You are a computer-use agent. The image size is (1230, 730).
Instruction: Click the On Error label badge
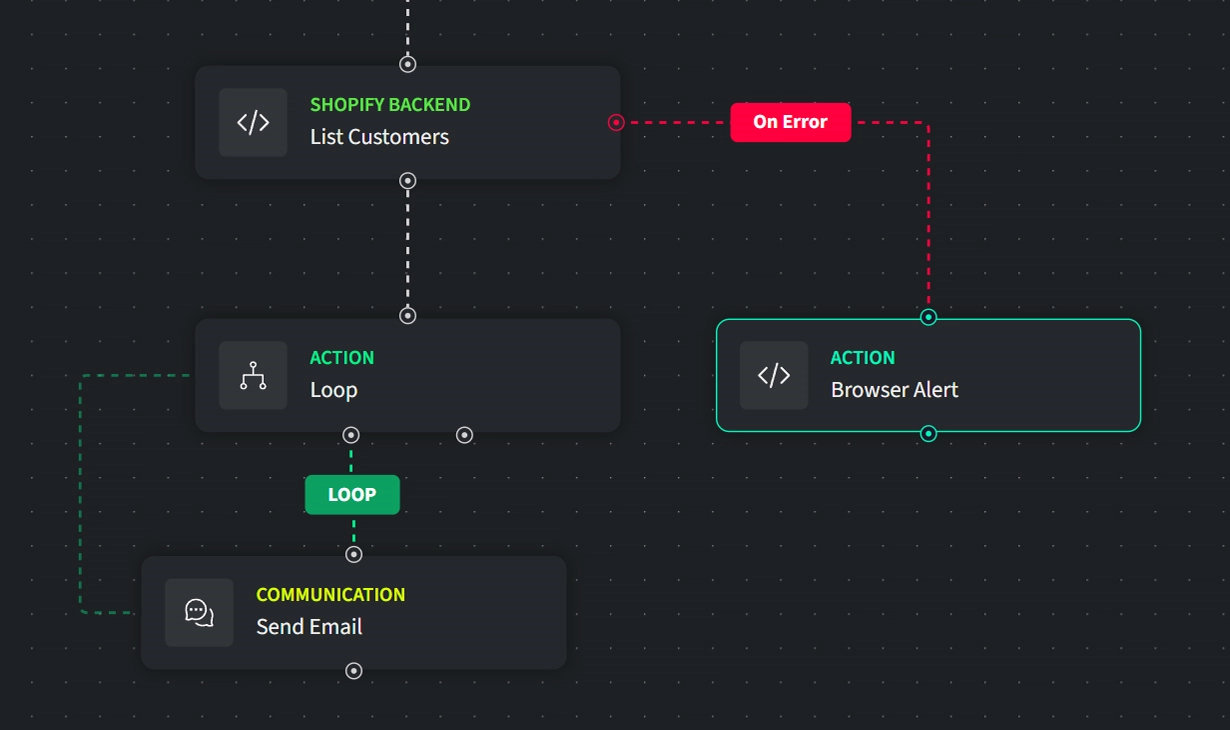tap(791, 122)
